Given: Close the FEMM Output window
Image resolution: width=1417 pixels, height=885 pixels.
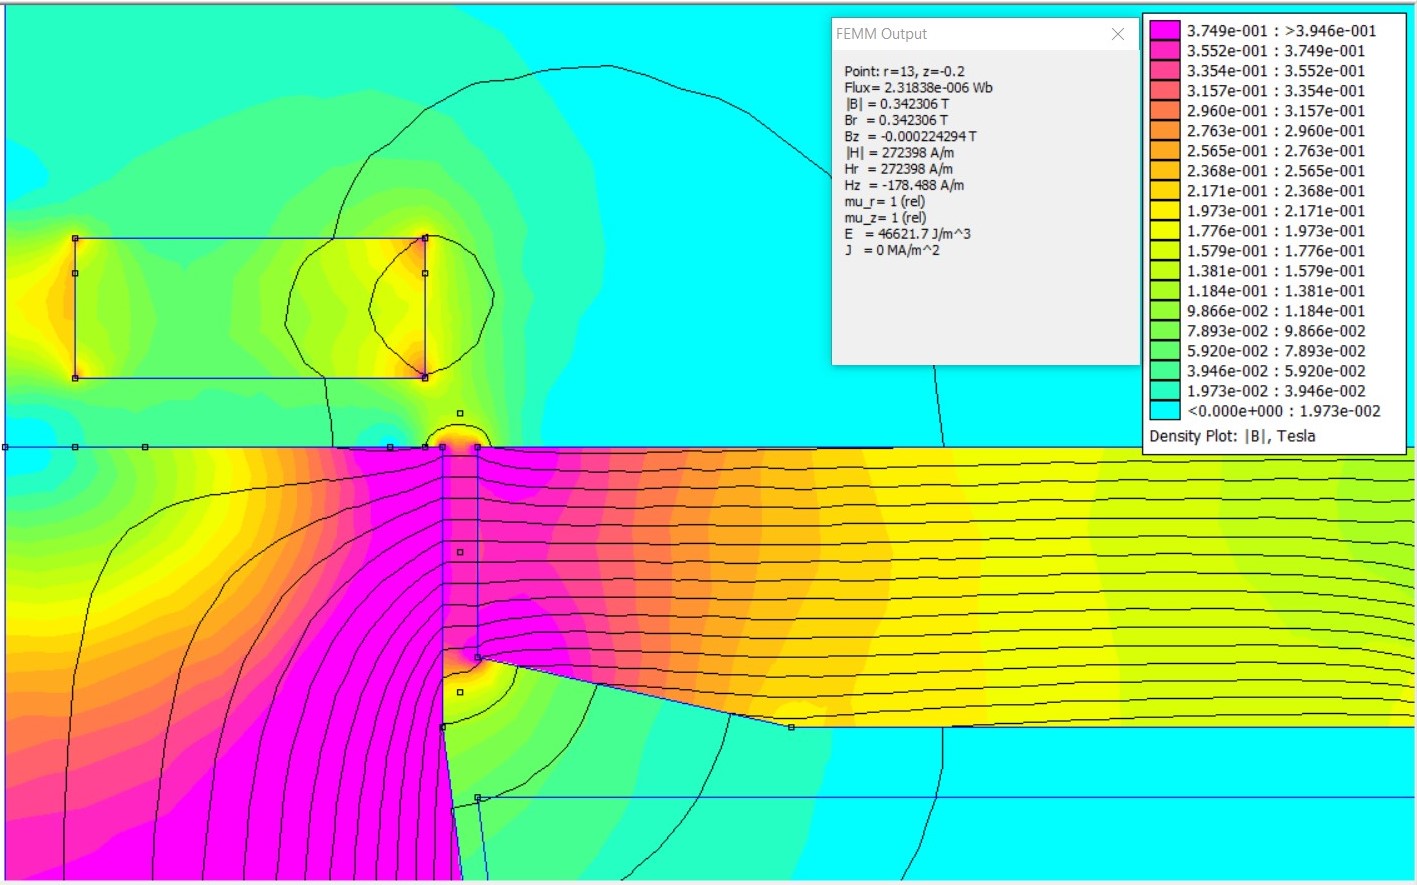Looking at the screenshot, I should [1118, 34].
